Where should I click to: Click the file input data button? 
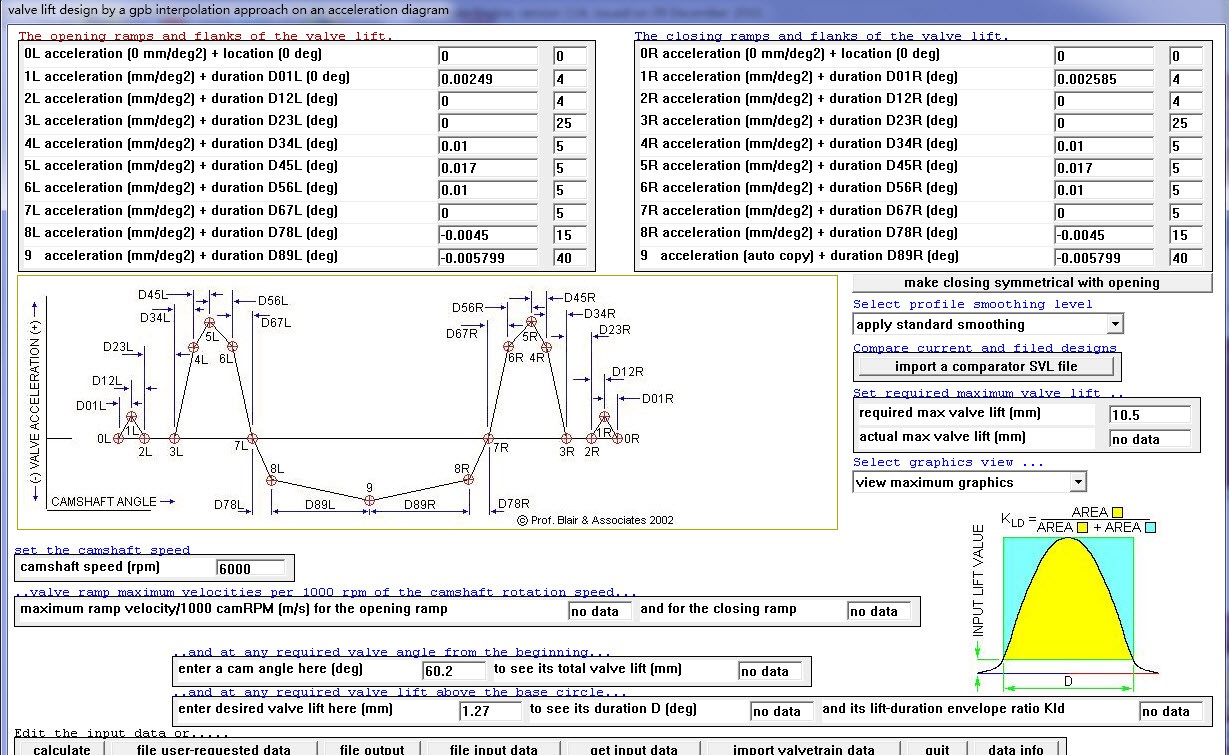point(494,748)
